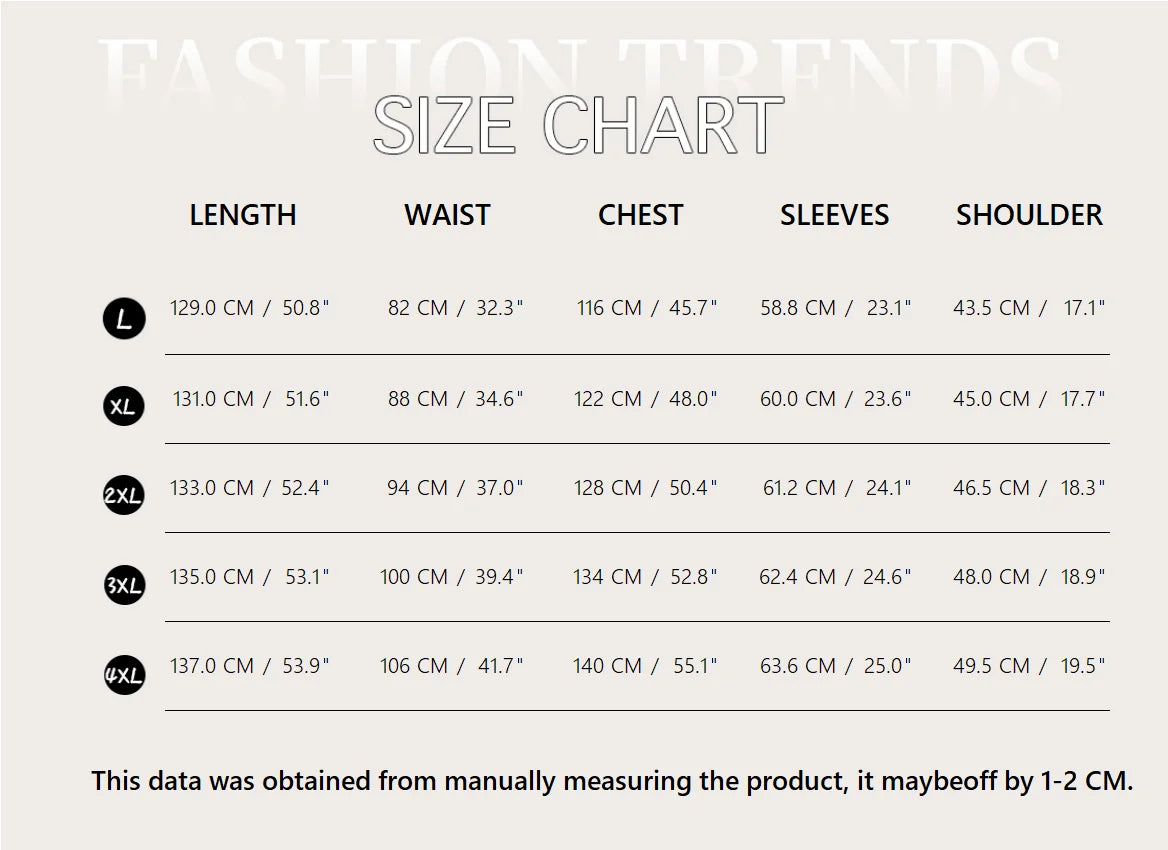Click the 129.0 CM length value
The width and height of the screenshot is (1168, 850).
tap(212, 308)
